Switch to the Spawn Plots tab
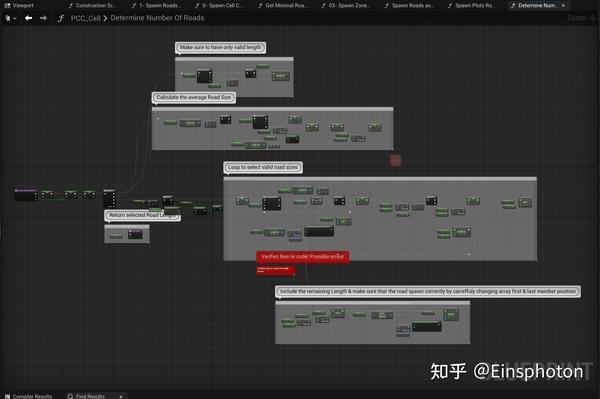600x399 pixels. click(473, 5)
